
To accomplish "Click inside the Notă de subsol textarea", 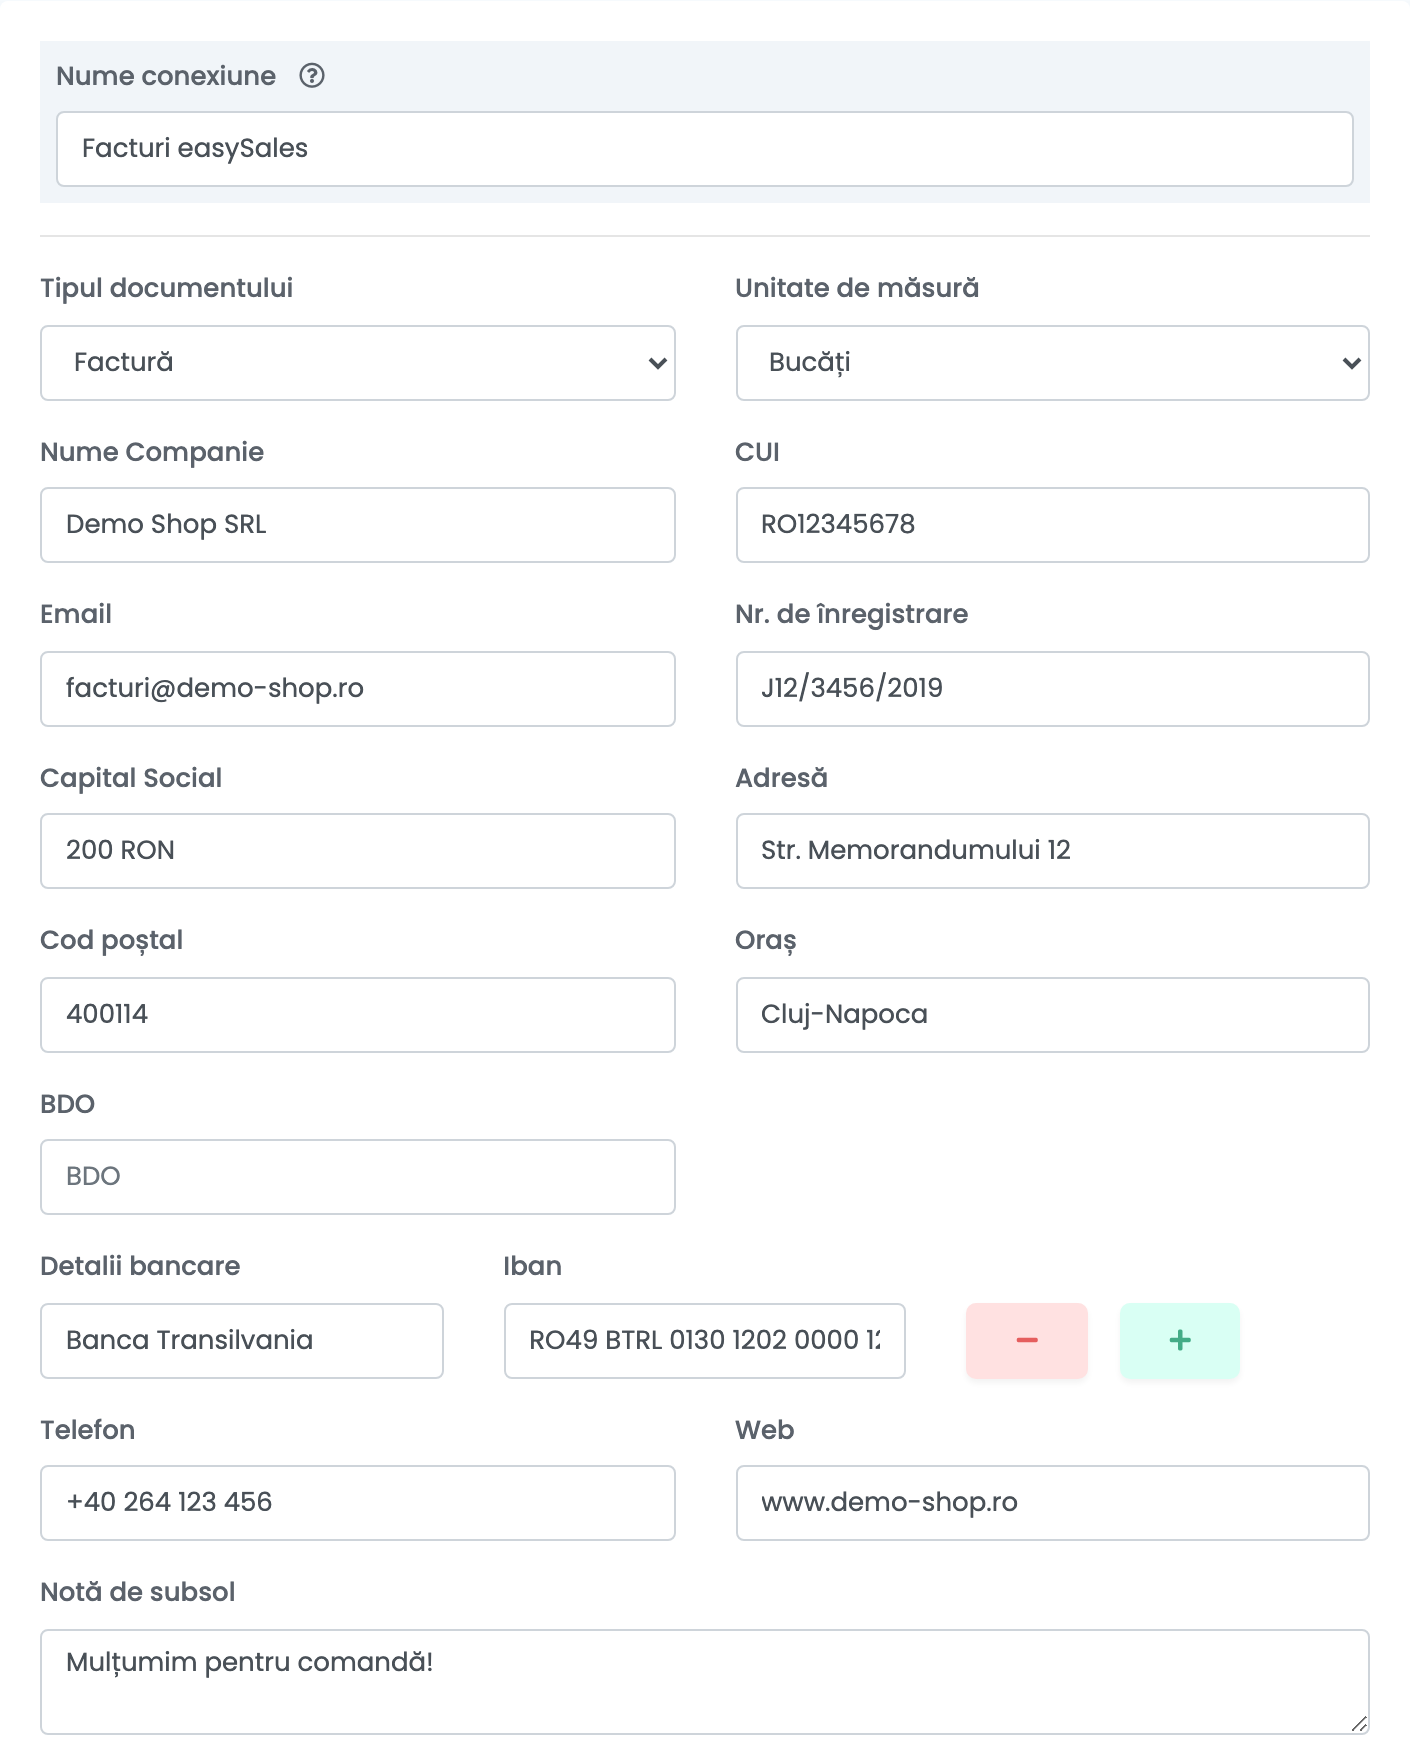I will (705, 1682).
